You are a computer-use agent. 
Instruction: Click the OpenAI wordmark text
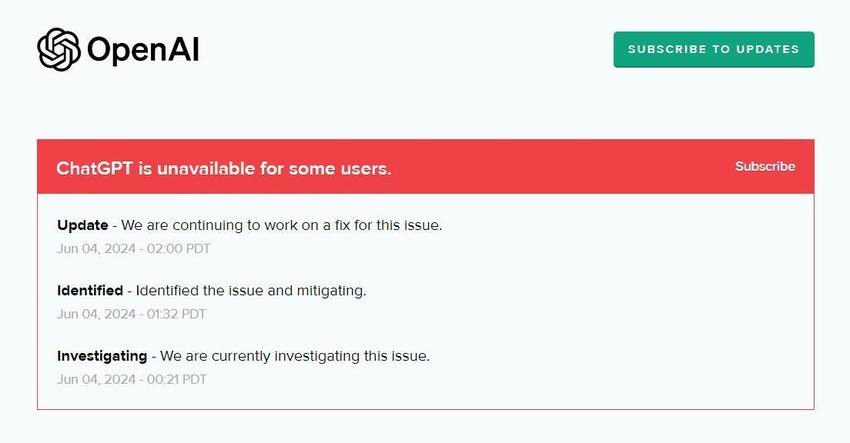(143, 49)
